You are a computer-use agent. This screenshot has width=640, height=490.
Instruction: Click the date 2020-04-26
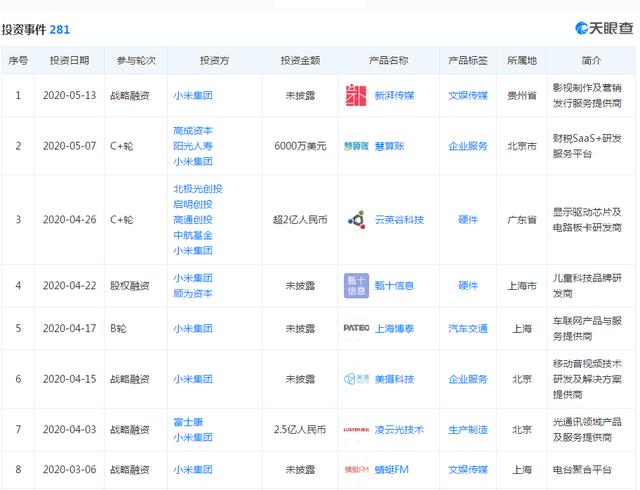pos(69,220)
